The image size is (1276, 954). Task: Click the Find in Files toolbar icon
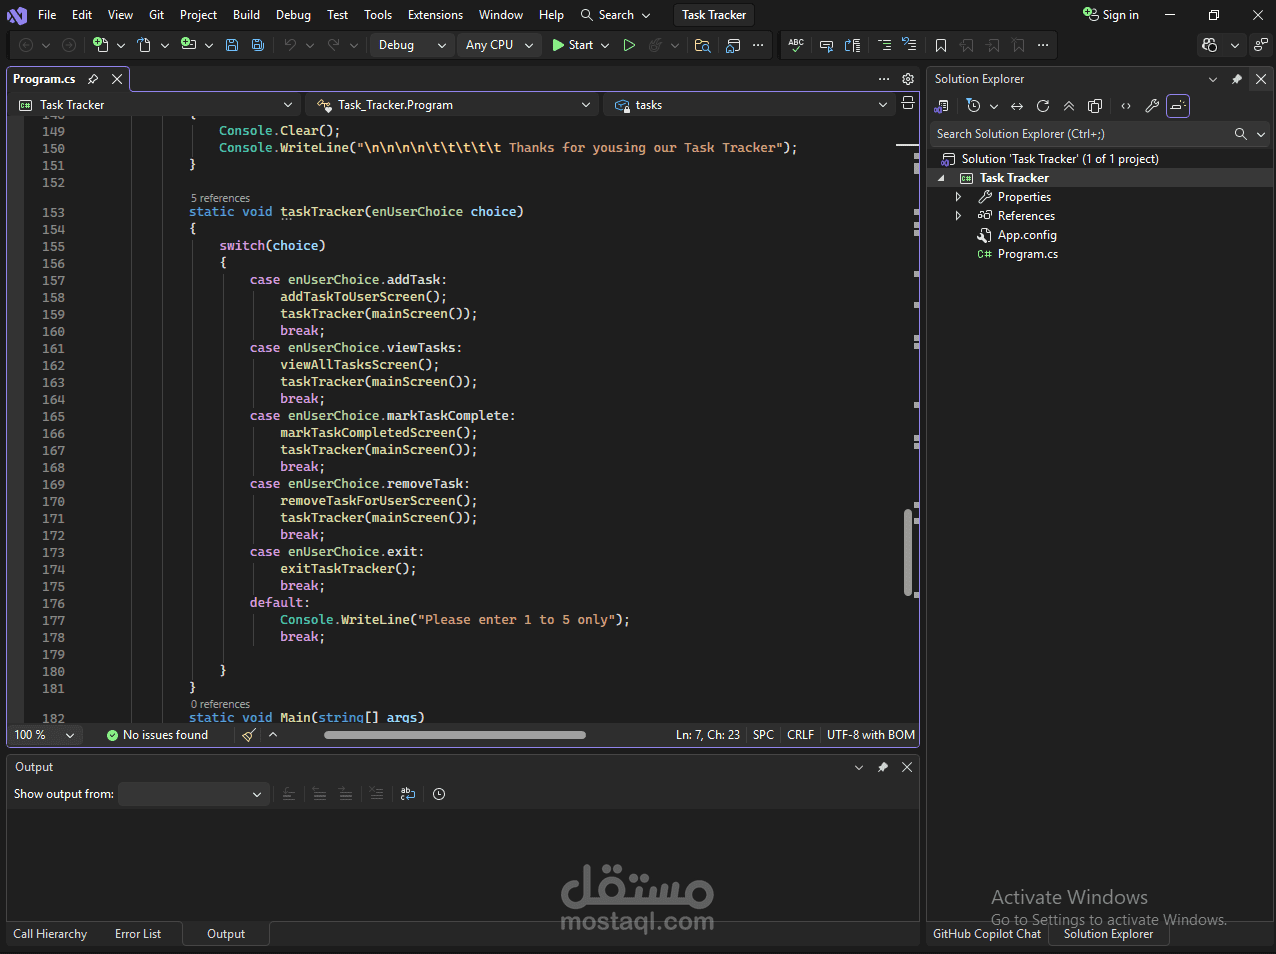point(702,45)
